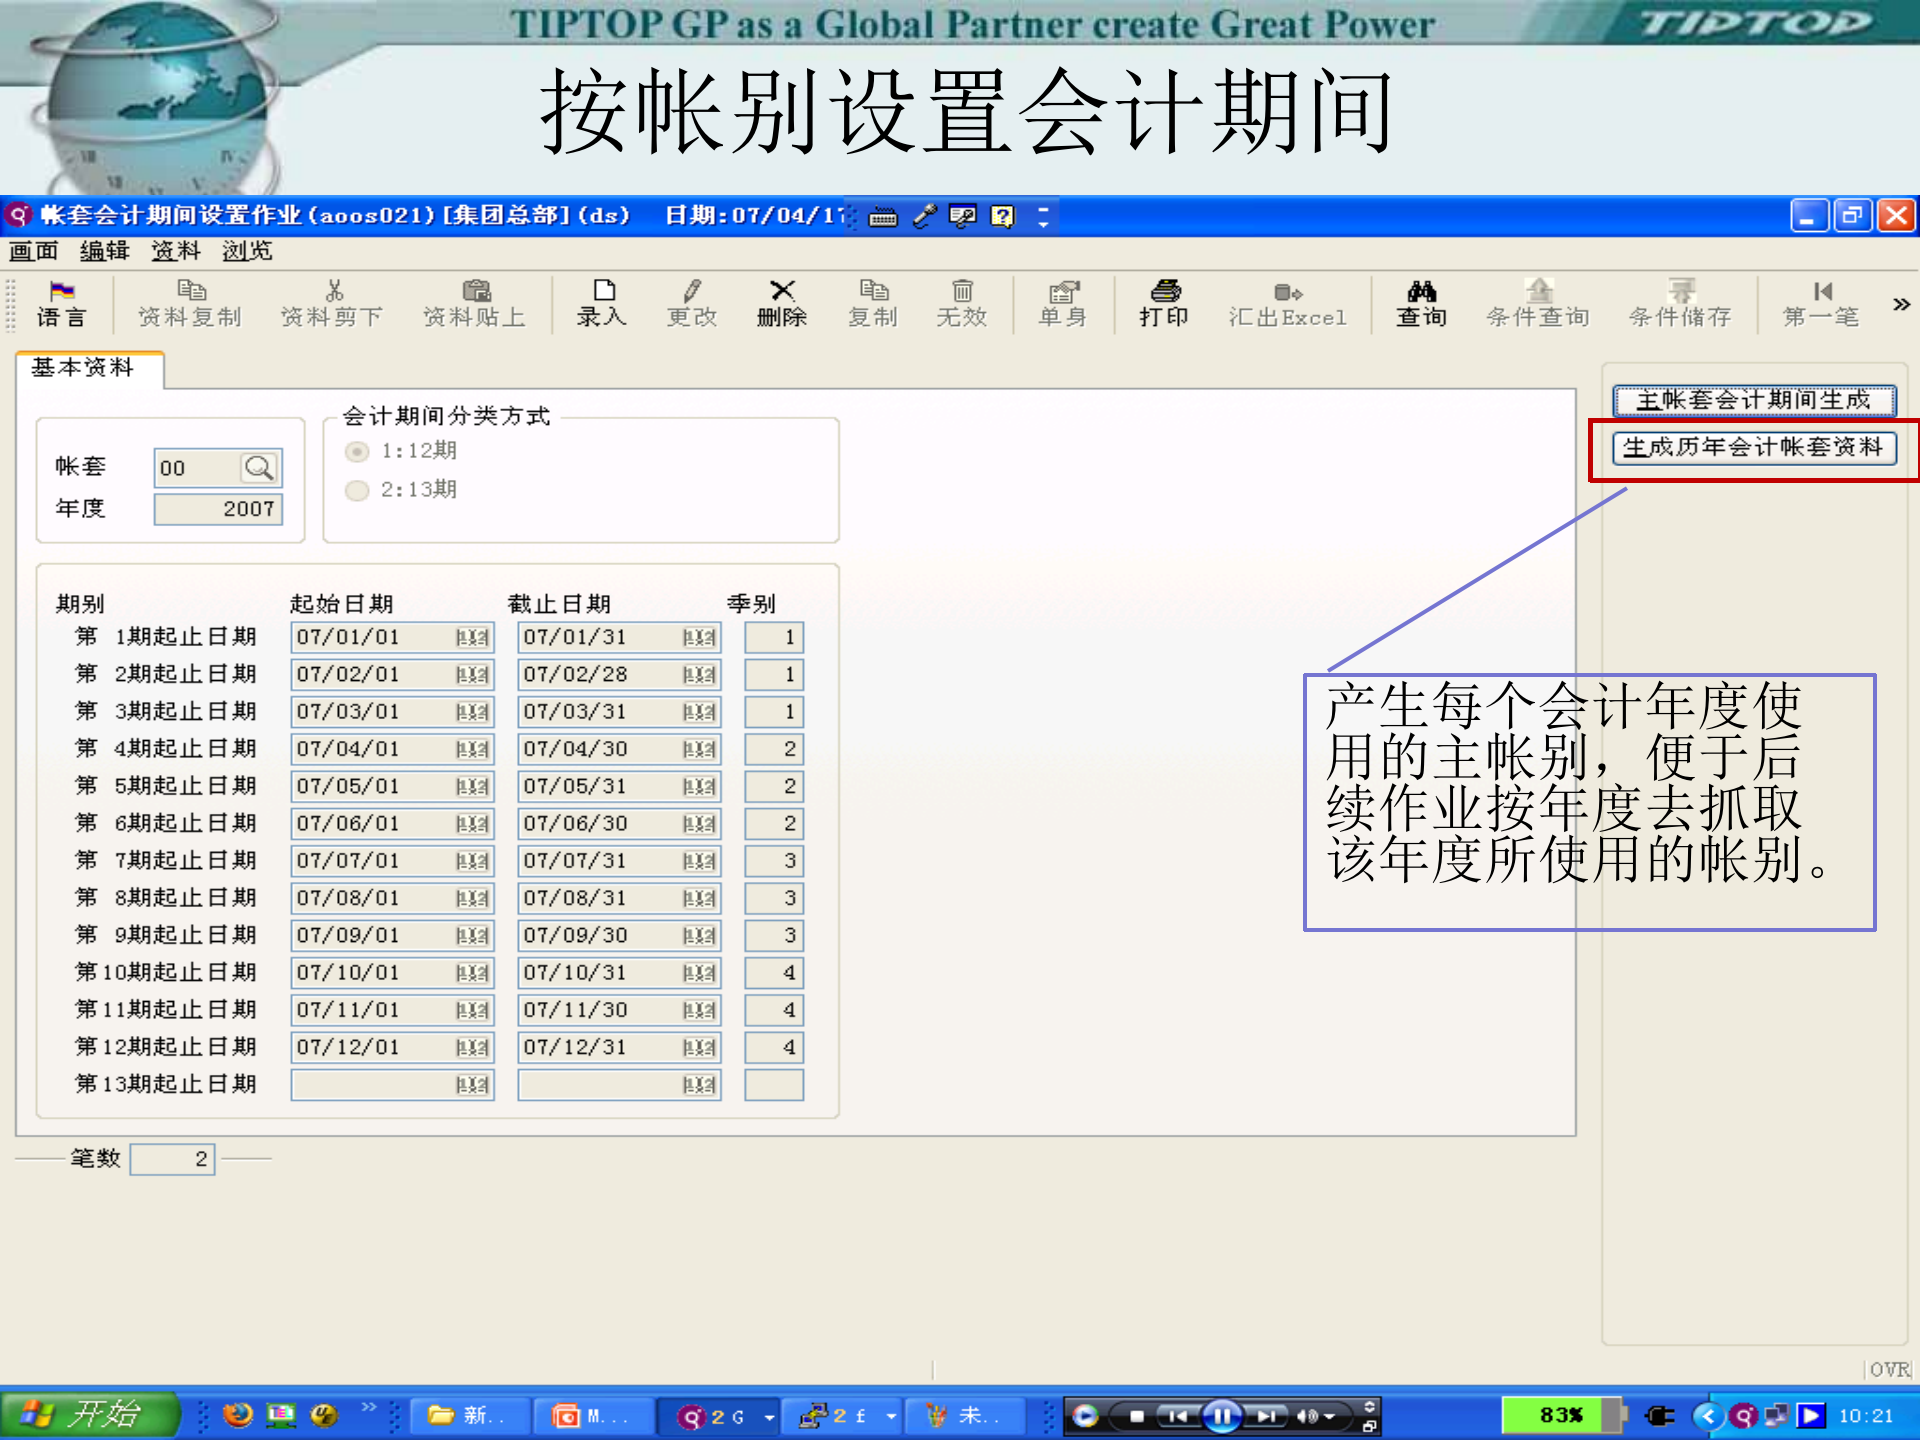Image resolution: width=1920 pixels, height=1440 pixels.
Task: Open the 查询 (Query) binoculars icon
Action: [x=1421, y=305]
